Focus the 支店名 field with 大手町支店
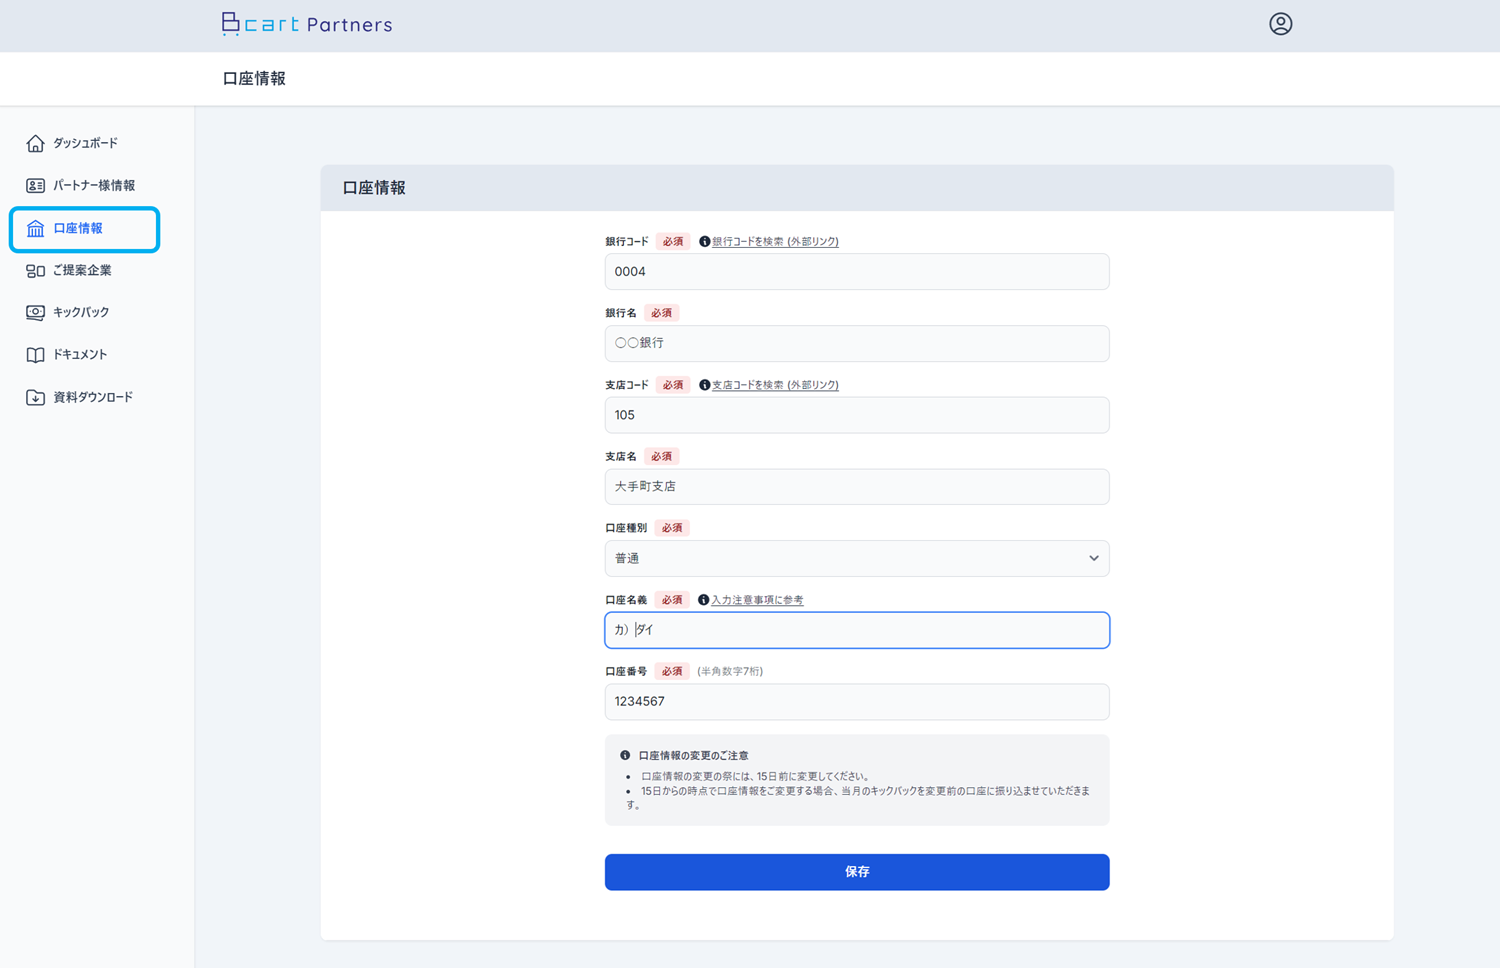1500x968 pixels. pos(857,487)
